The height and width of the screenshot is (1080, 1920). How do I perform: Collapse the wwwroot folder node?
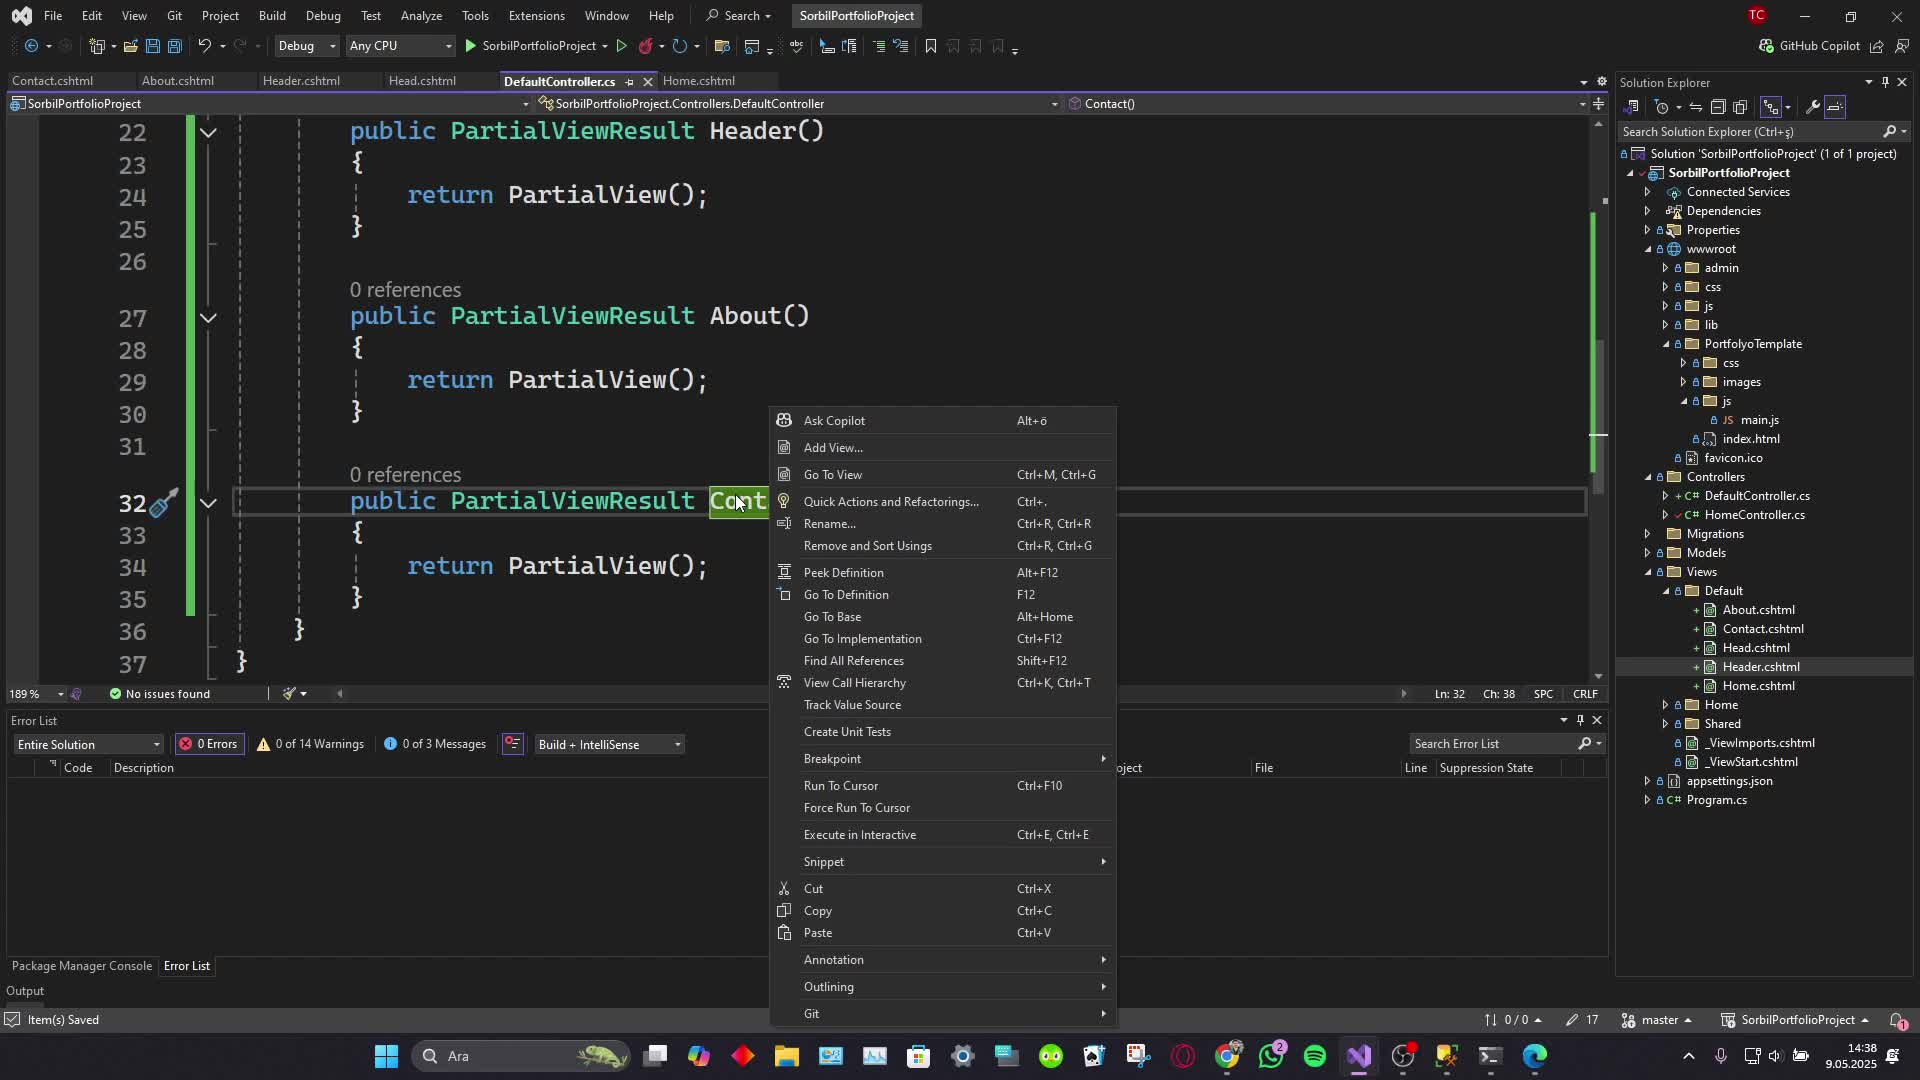pyautogui.click(x=1648, y=249)
